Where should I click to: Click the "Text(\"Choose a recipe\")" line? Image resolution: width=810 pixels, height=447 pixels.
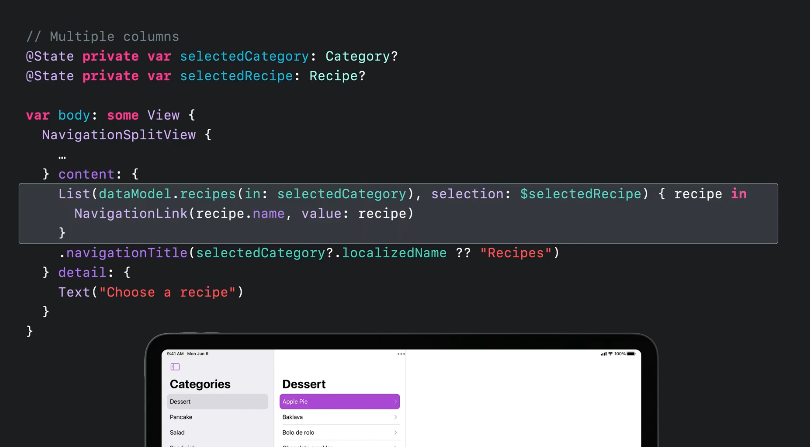(151, 292)
